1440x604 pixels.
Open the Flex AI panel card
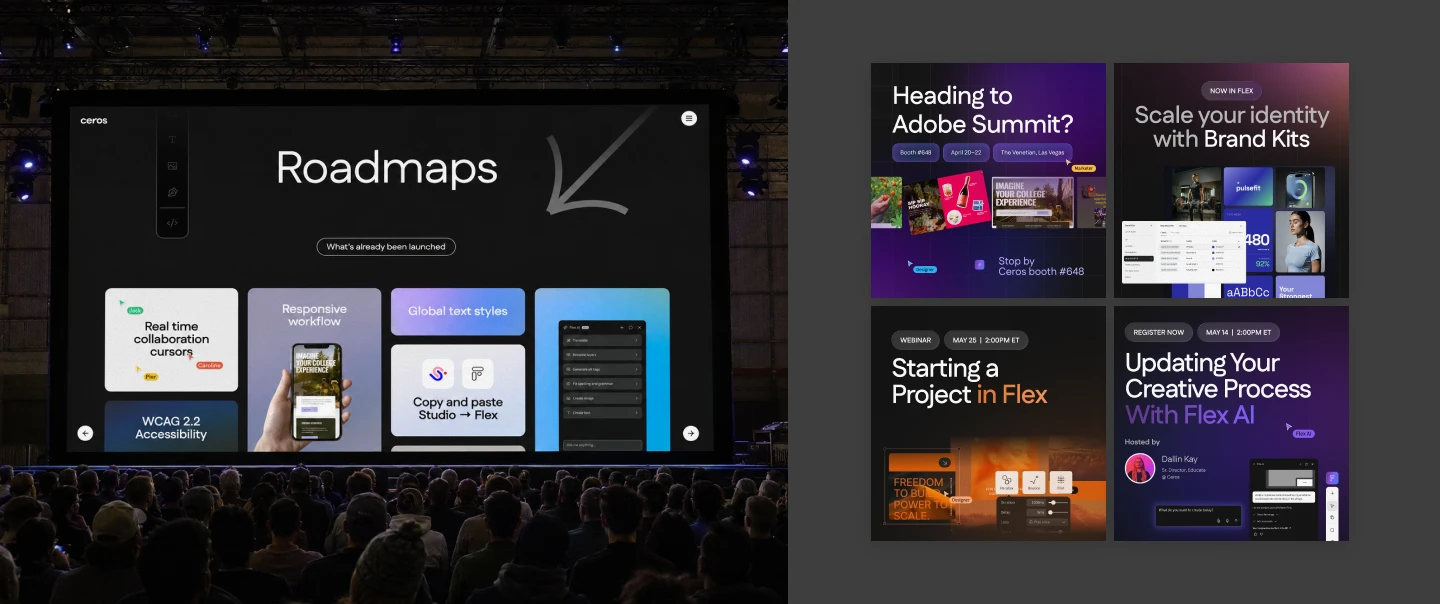coord(602,370)
